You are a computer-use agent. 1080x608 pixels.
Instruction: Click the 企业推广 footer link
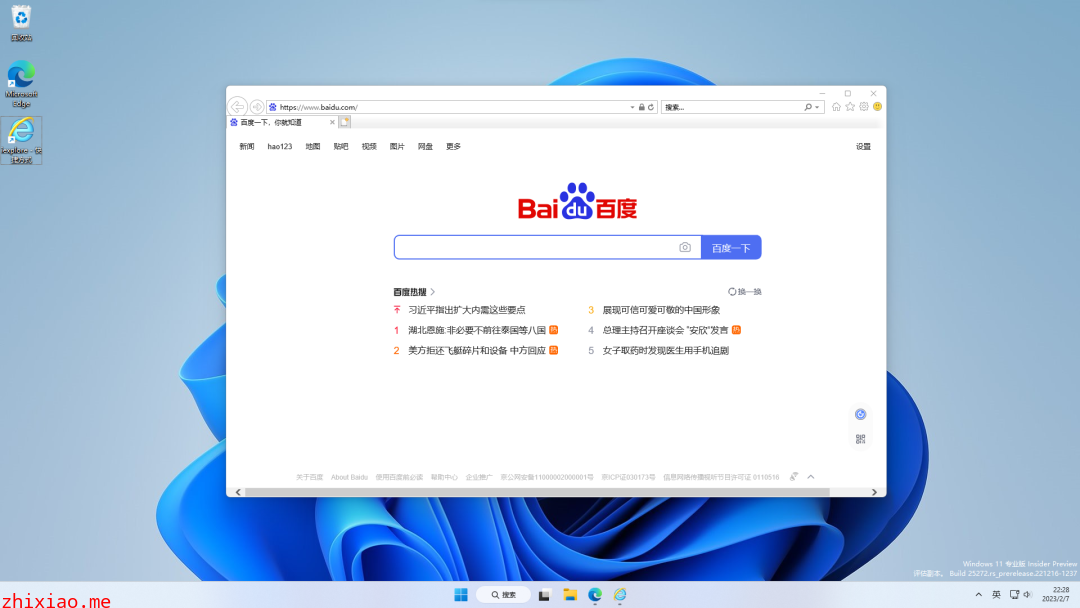tap(479, 477)
